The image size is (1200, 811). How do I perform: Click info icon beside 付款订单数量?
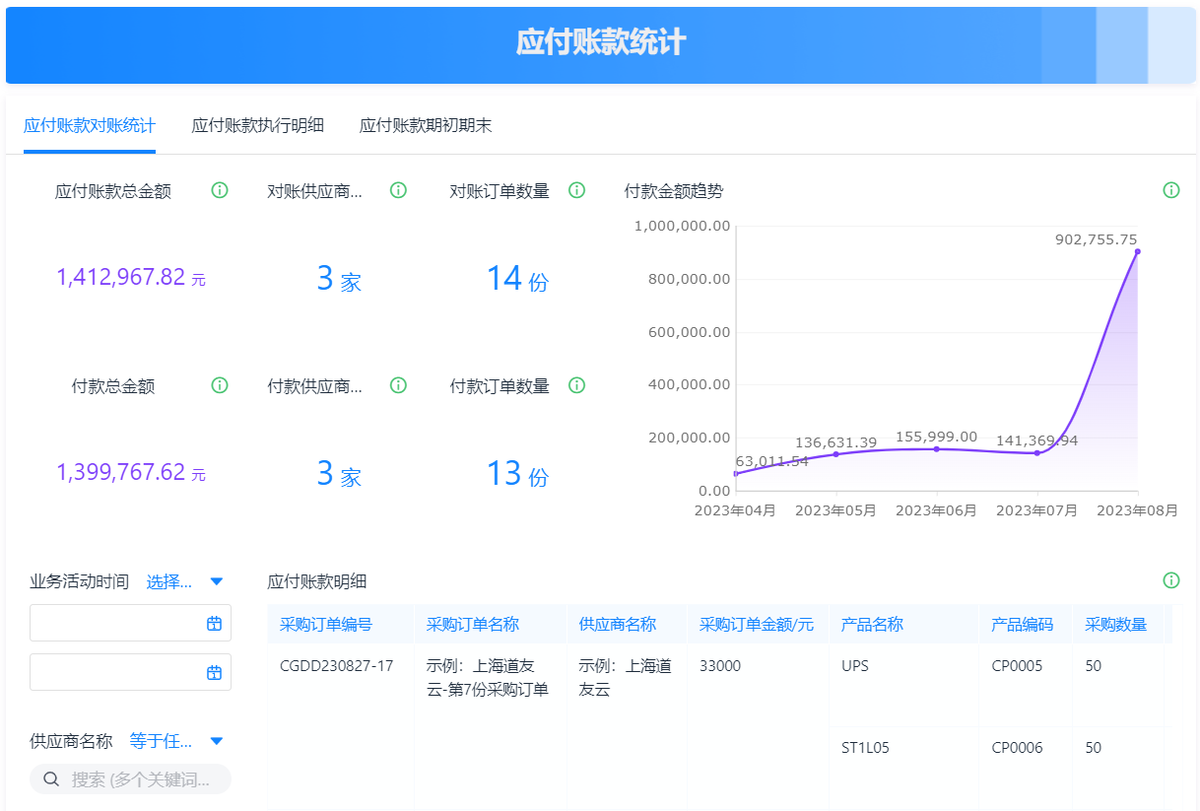576,385
